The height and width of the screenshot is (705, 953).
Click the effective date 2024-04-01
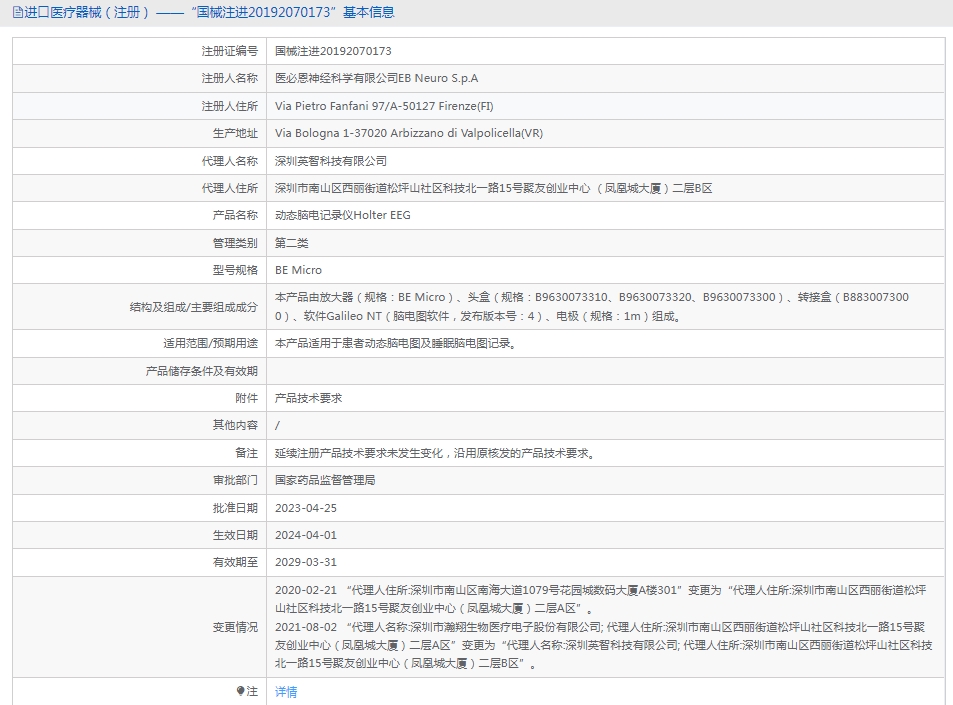[x=306, y=535]
